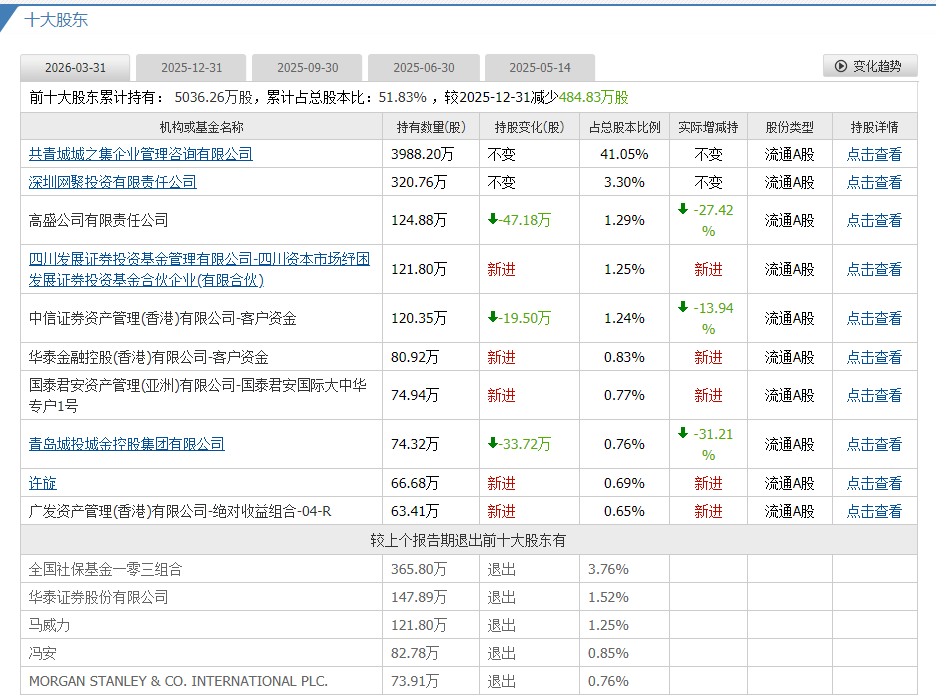Open 共青城城之集企业管理咨询有限公司 shareholder link
The height and width of the screenshot is (700, 936).
(x=141, y=154)
